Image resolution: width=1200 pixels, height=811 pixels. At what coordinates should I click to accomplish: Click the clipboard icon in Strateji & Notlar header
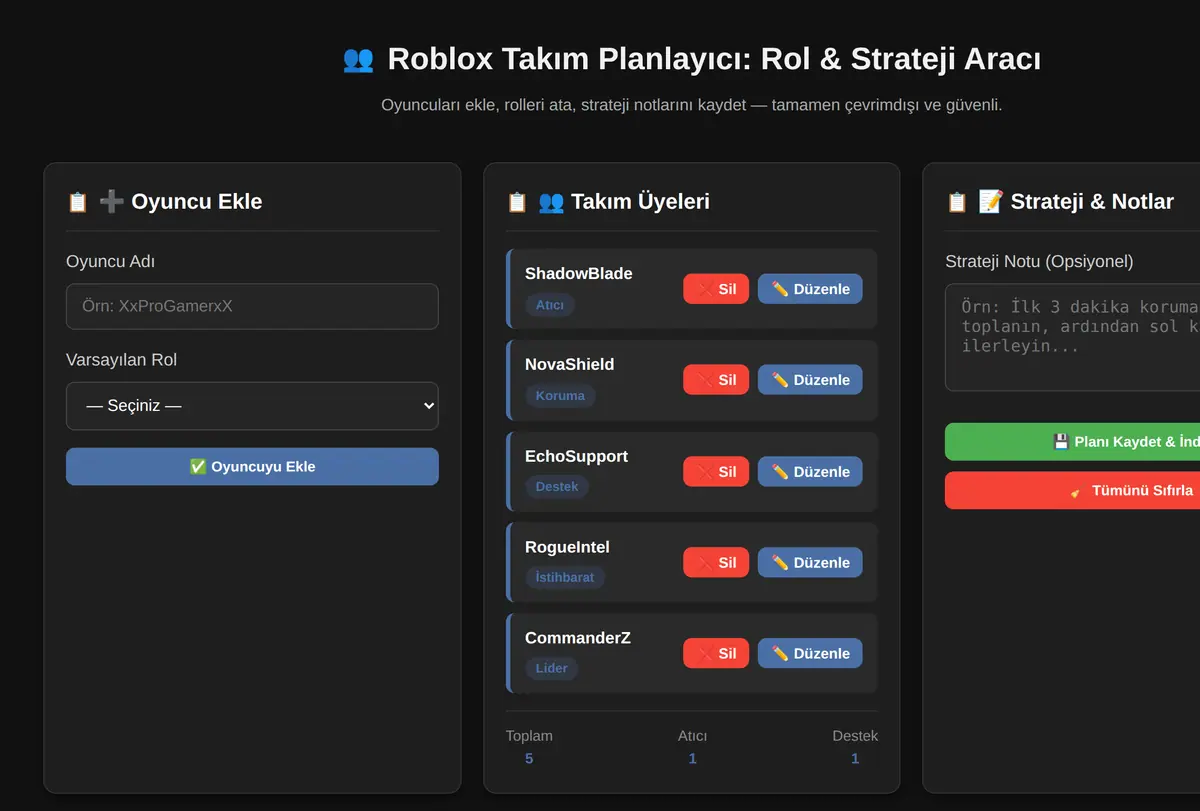(x=957, y=202)
